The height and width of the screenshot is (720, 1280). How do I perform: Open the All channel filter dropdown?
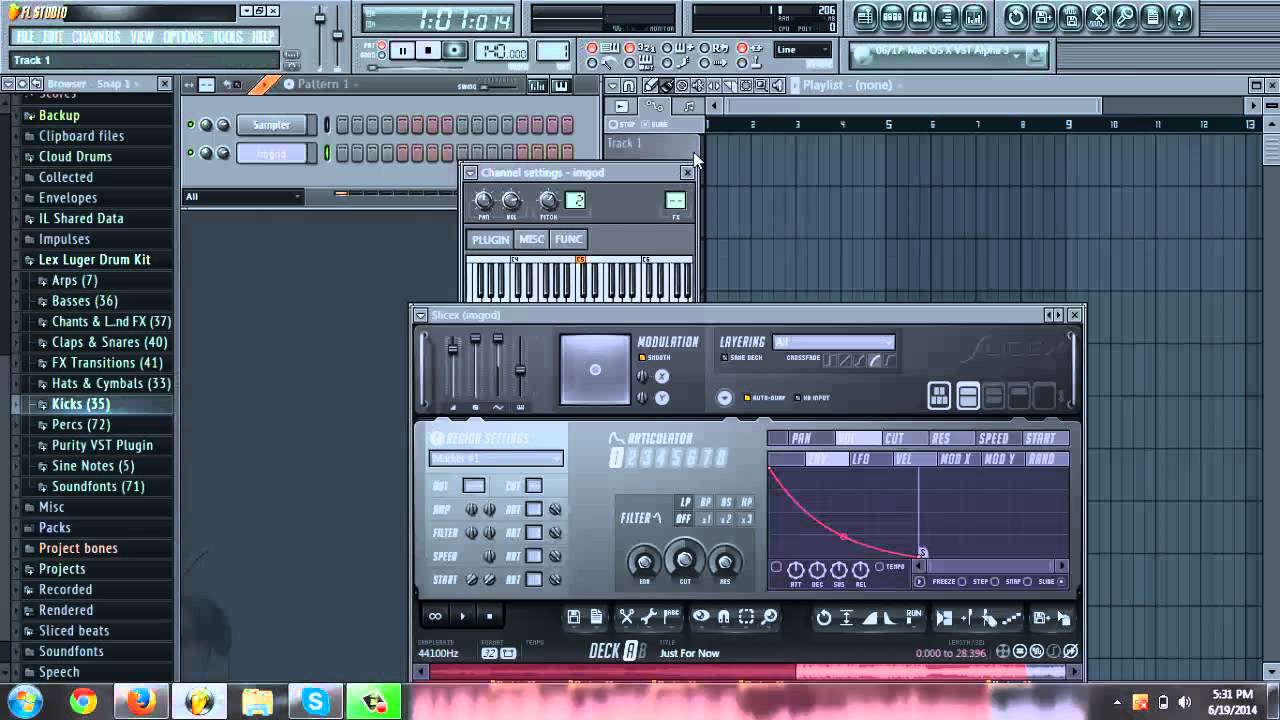pos(242,196)
